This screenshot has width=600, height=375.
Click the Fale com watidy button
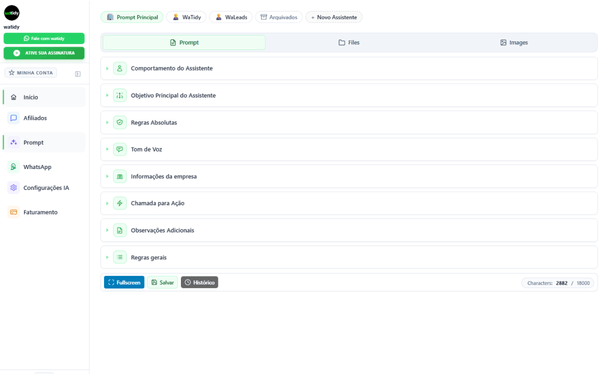click(x=44, y=38)
